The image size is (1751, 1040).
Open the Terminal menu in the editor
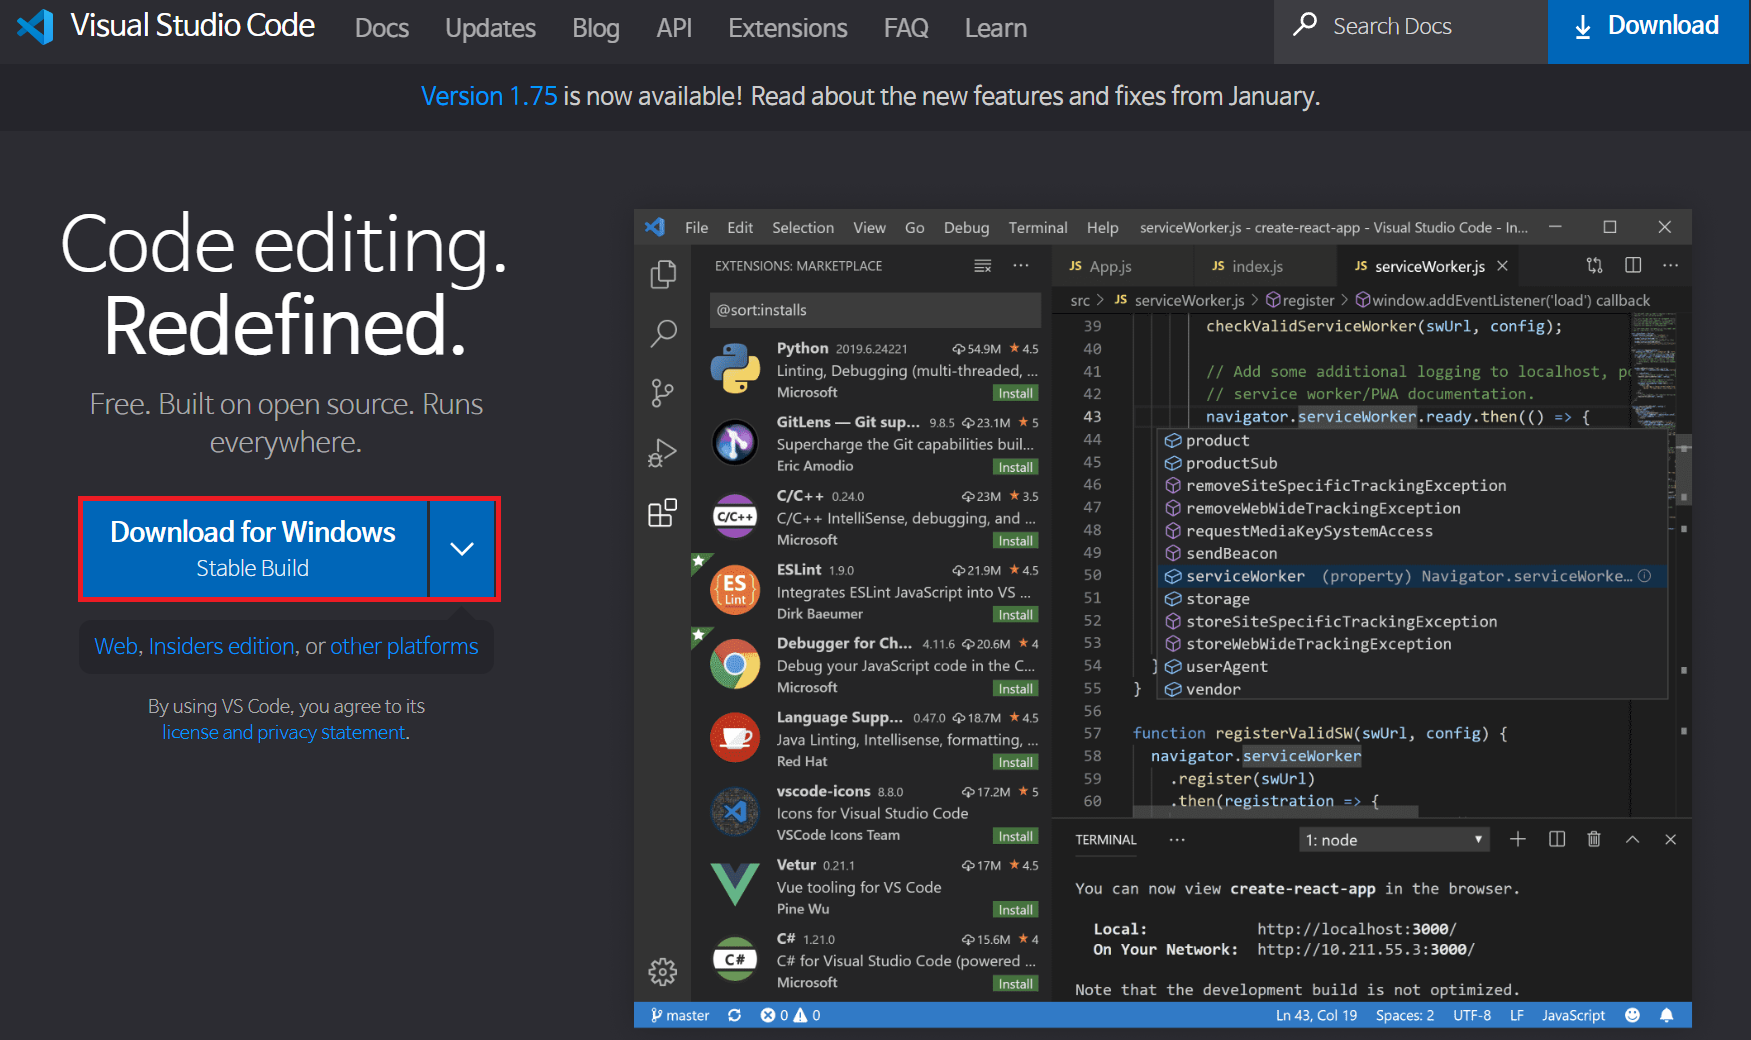tap(1038, 227)
